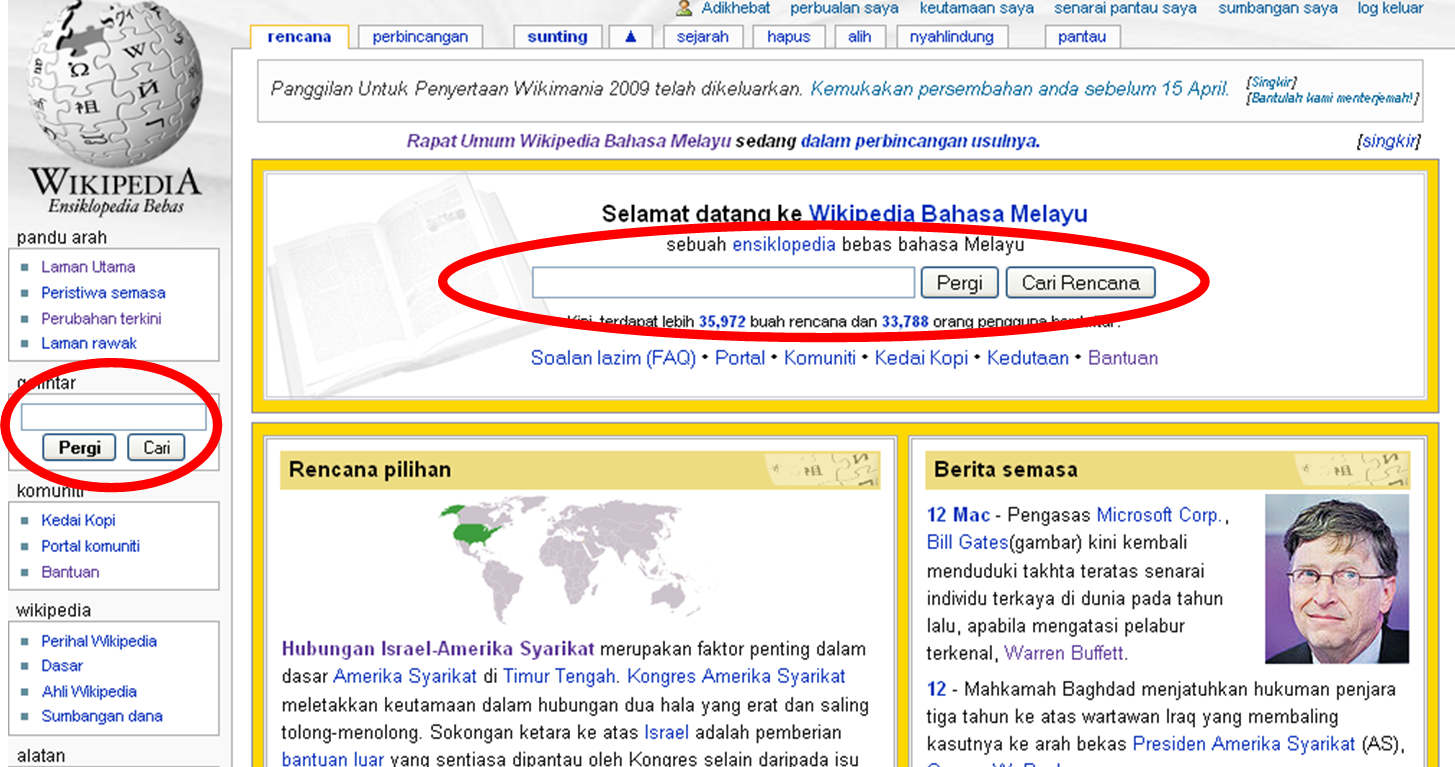Screen dimensions: 1455x767
Task: Dismiss the Rapat Umum notice with singkir
Action: [x=1388, y=141]
